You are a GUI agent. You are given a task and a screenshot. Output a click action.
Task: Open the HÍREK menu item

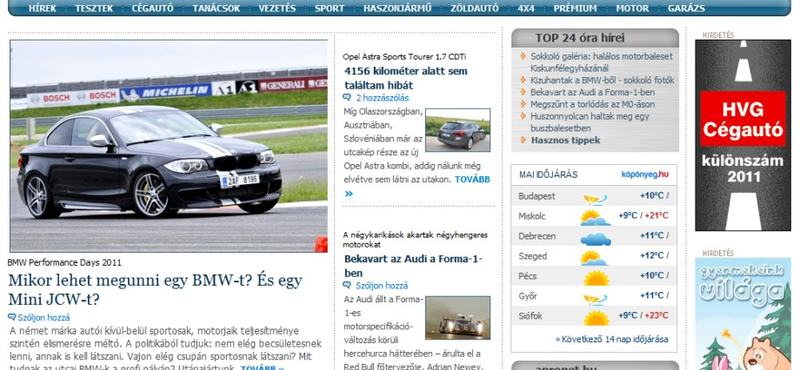42,8
